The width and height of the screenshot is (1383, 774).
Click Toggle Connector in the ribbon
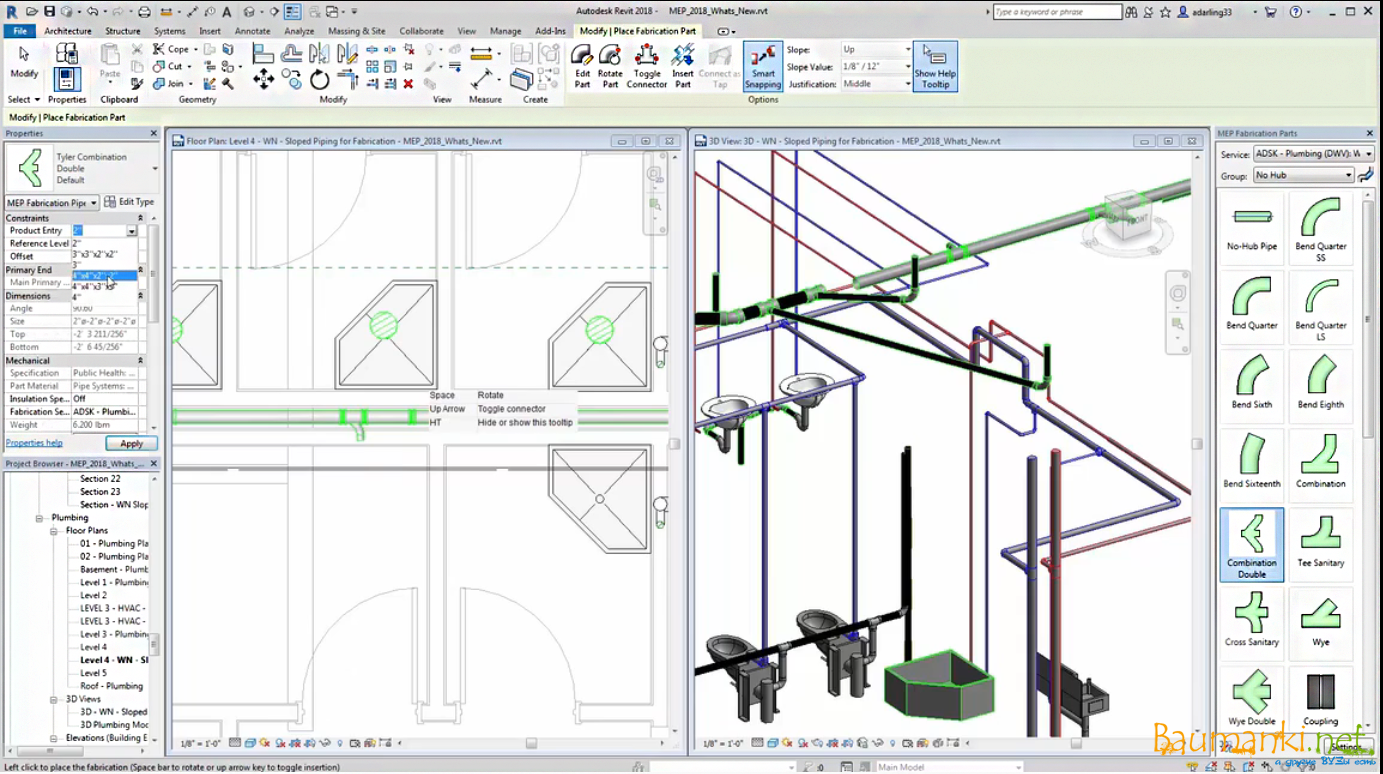tap(647, 66)
